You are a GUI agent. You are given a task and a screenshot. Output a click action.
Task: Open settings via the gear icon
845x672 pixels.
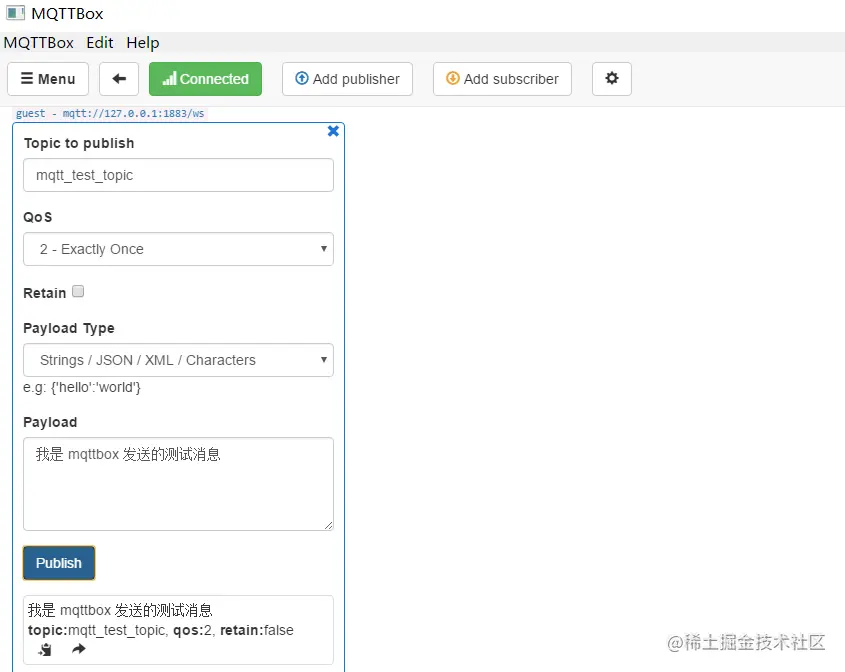(612, 79)
